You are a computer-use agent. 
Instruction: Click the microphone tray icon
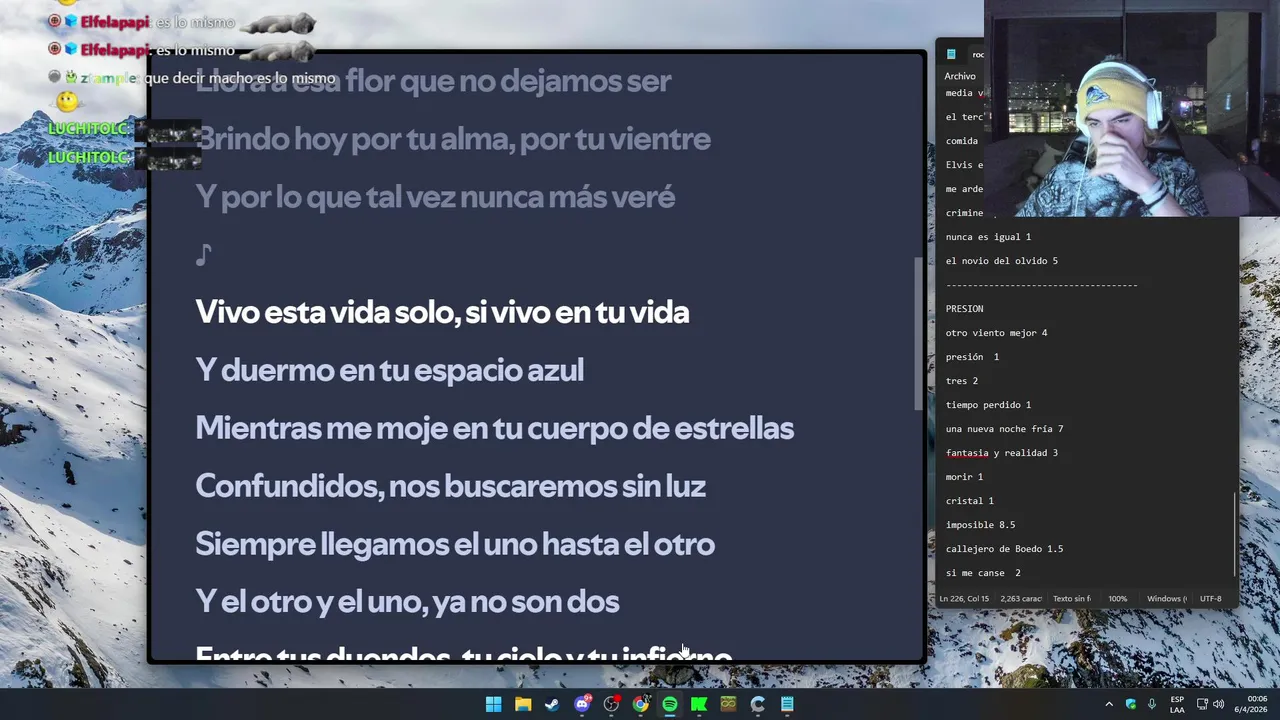pyautogui.click(x=1152, y=704)
